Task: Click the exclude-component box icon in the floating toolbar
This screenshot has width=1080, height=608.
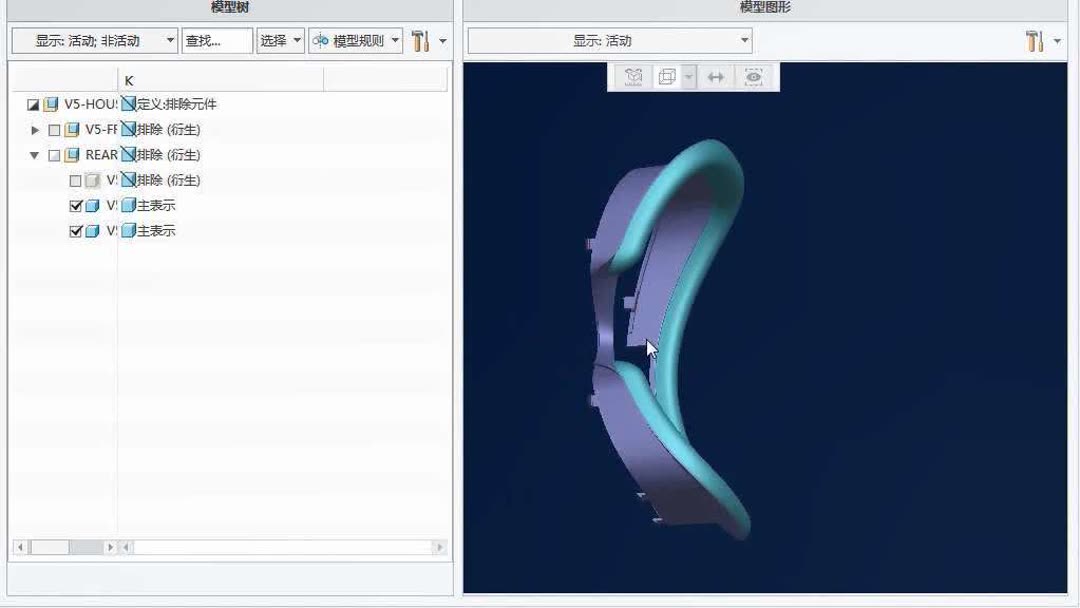Action: click(632, 78)
